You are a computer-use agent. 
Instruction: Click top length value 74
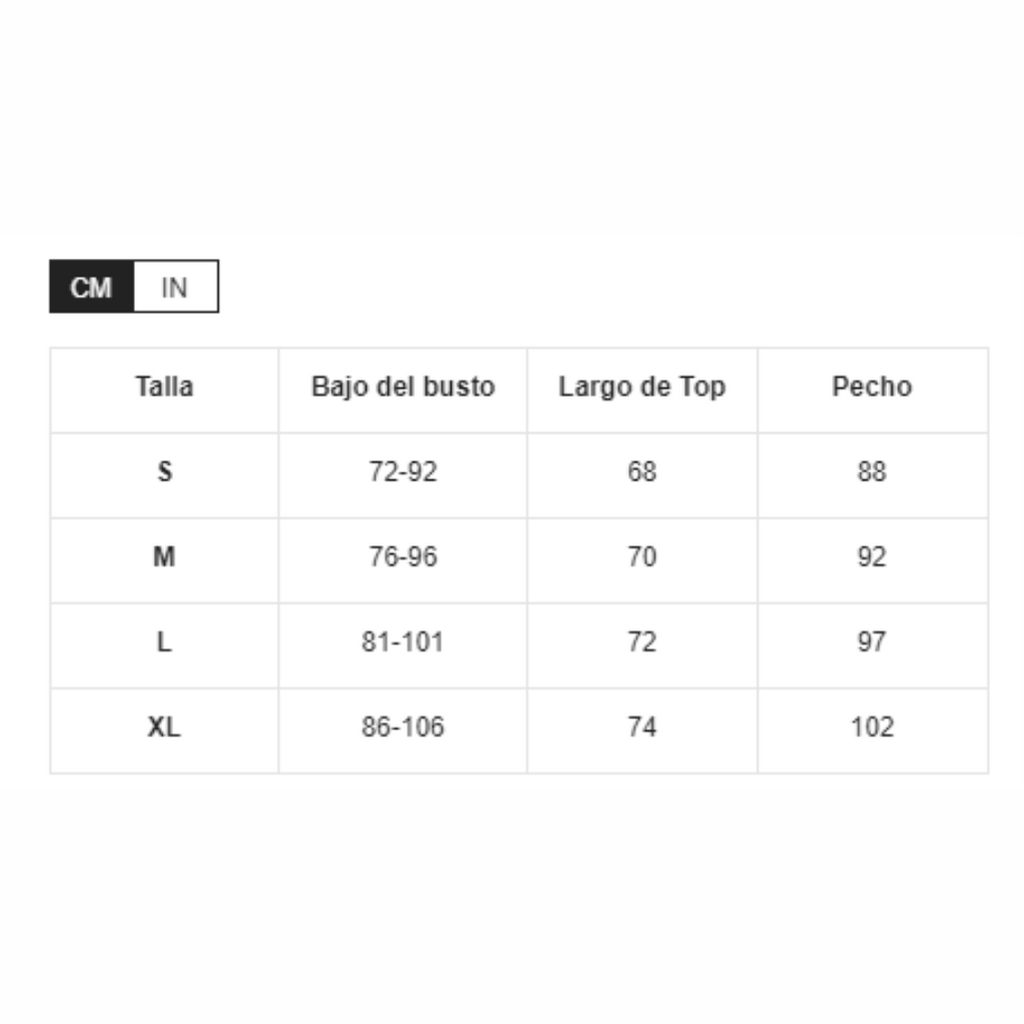(x=642, y=727)
